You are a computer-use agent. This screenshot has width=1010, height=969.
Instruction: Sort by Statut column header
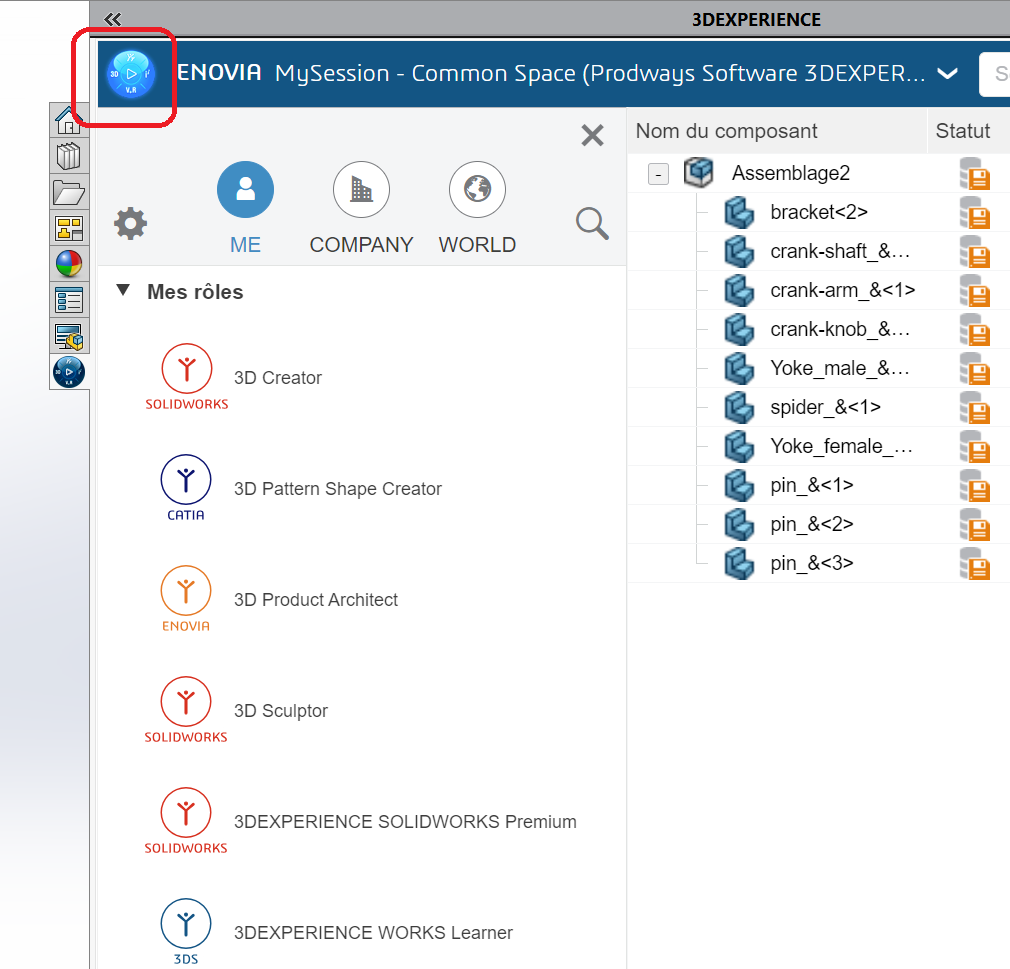(x=962, y=131)
